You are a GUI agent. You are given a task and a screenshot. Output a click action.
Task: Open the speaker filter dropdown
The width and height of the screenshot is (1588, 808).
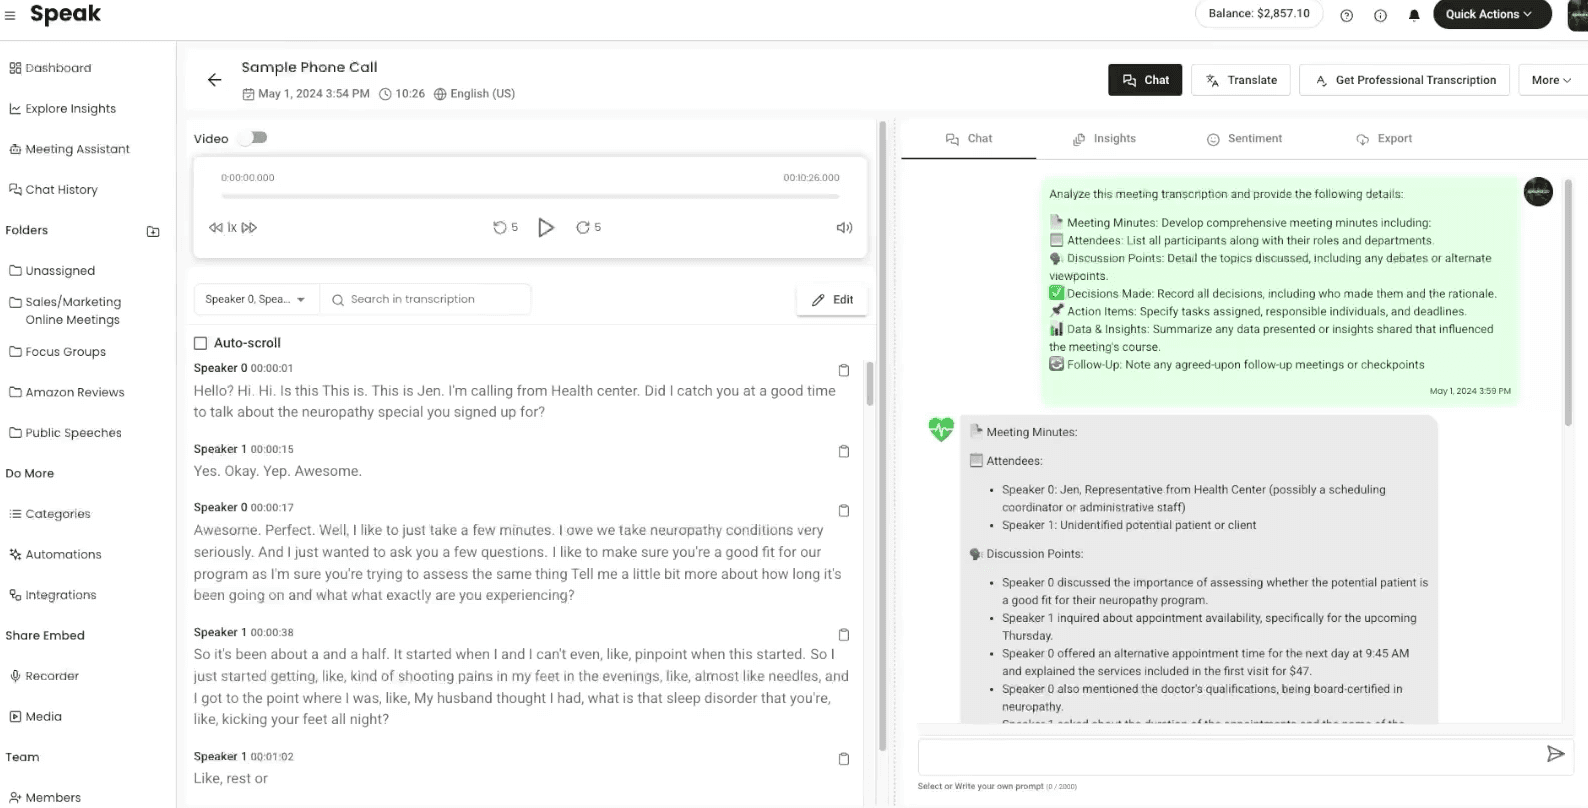(256, 299)
